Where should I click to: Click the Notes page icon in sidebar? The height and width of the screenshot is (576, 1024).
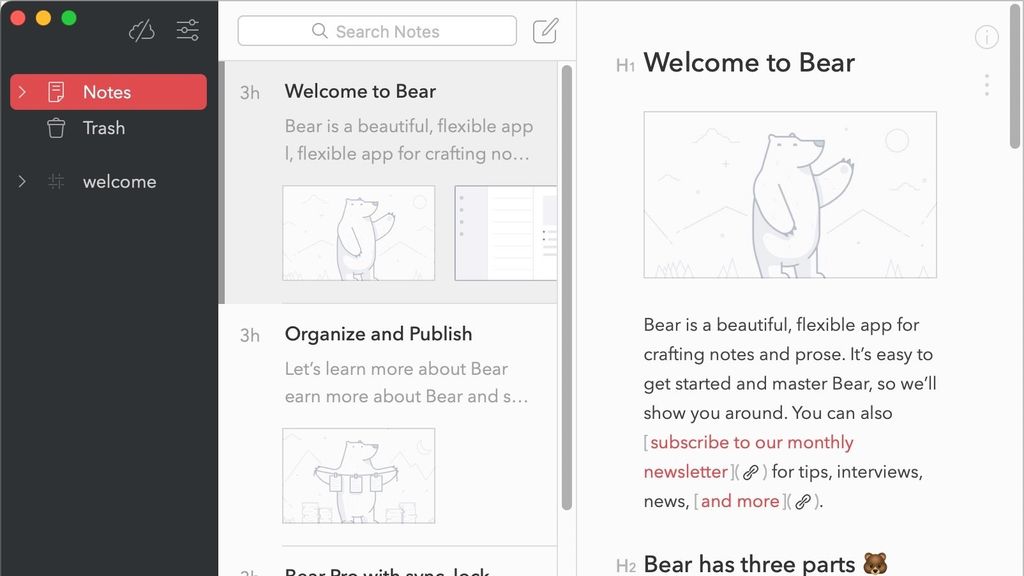(x=56, y=92)
